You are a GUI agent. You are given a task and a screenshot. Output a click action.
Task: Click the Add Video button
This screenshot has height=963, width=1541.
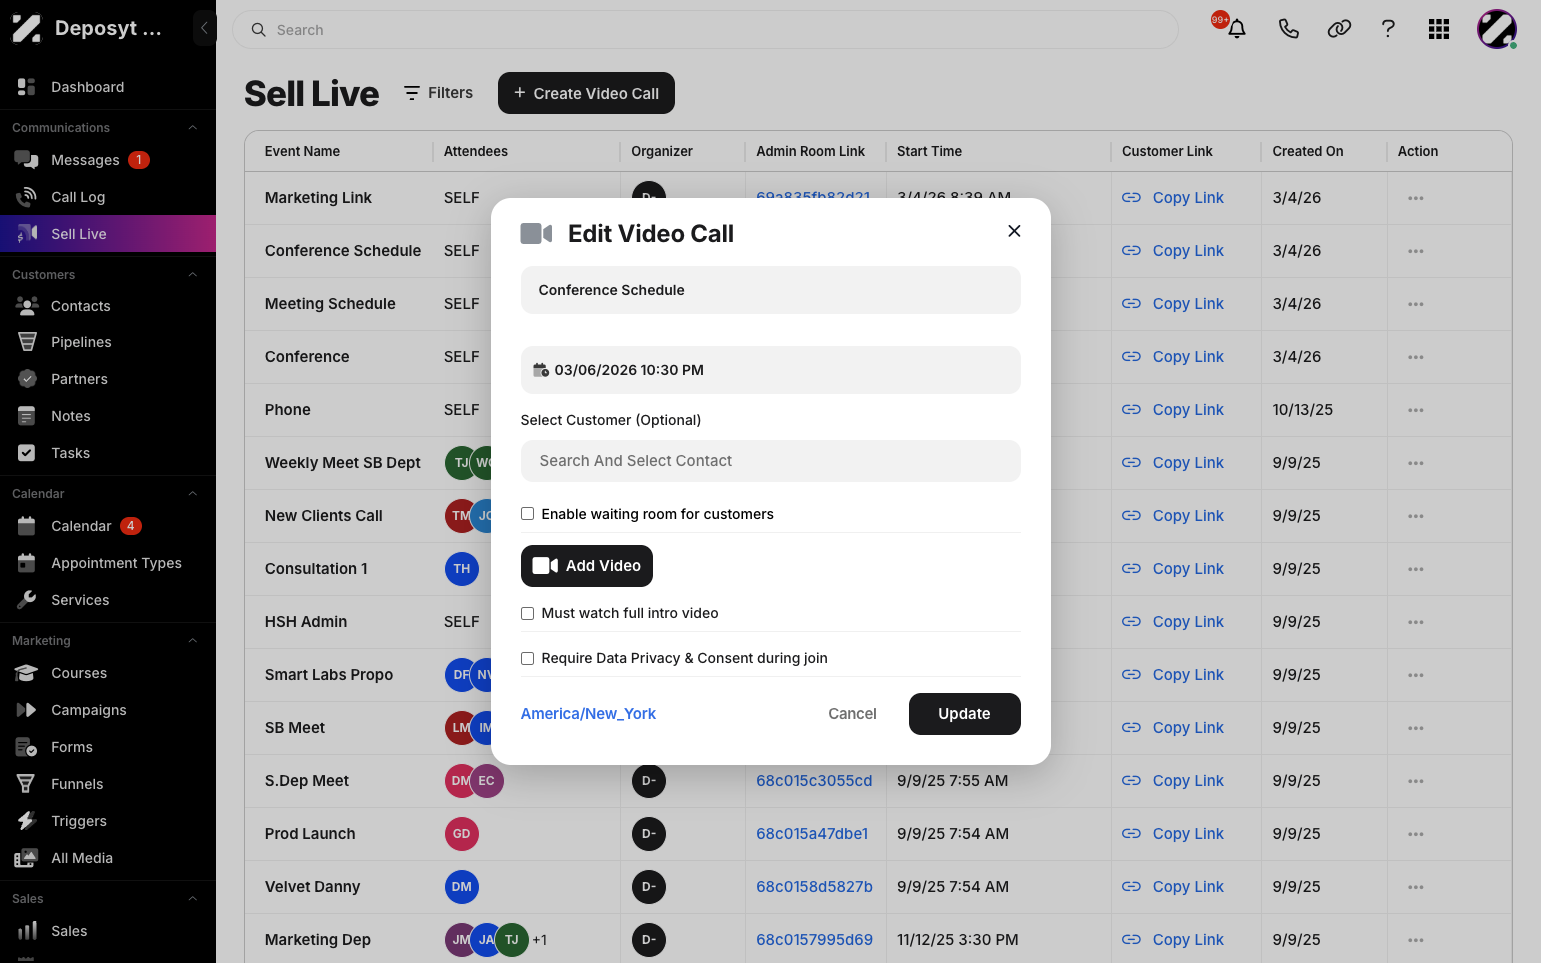[x=587, y=566]
